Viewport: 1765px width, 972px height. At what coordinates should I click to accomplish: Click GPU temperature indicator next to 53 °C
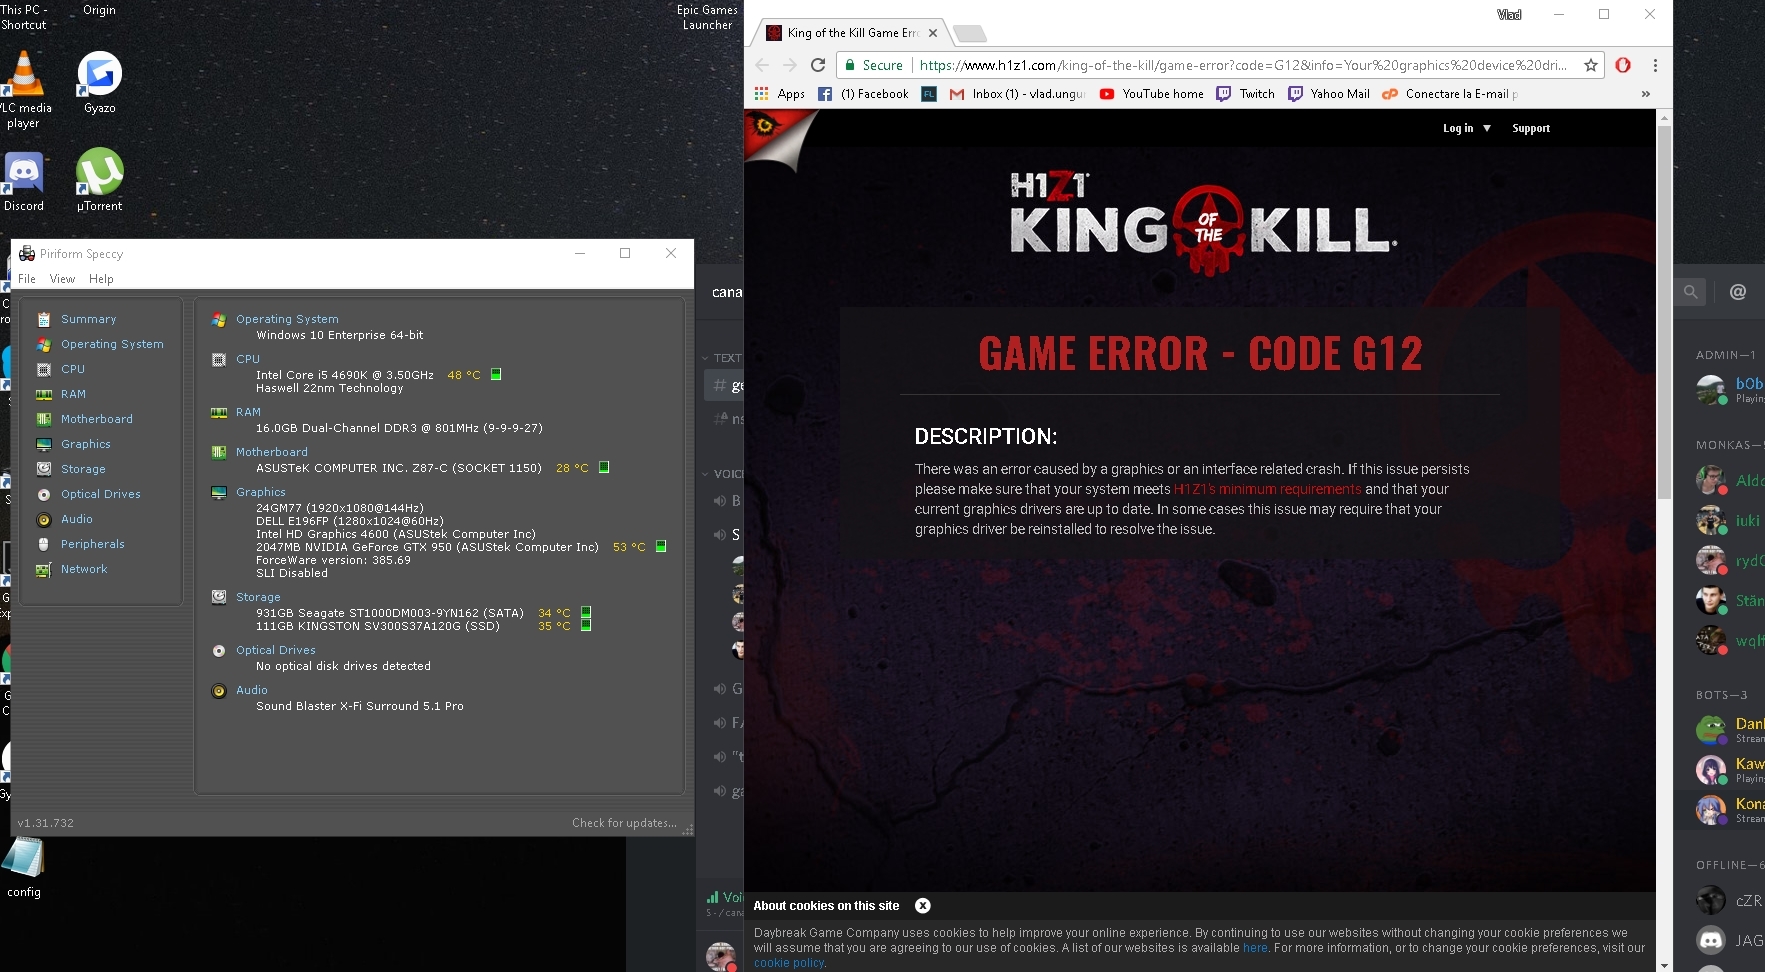(x=661, y=547)
